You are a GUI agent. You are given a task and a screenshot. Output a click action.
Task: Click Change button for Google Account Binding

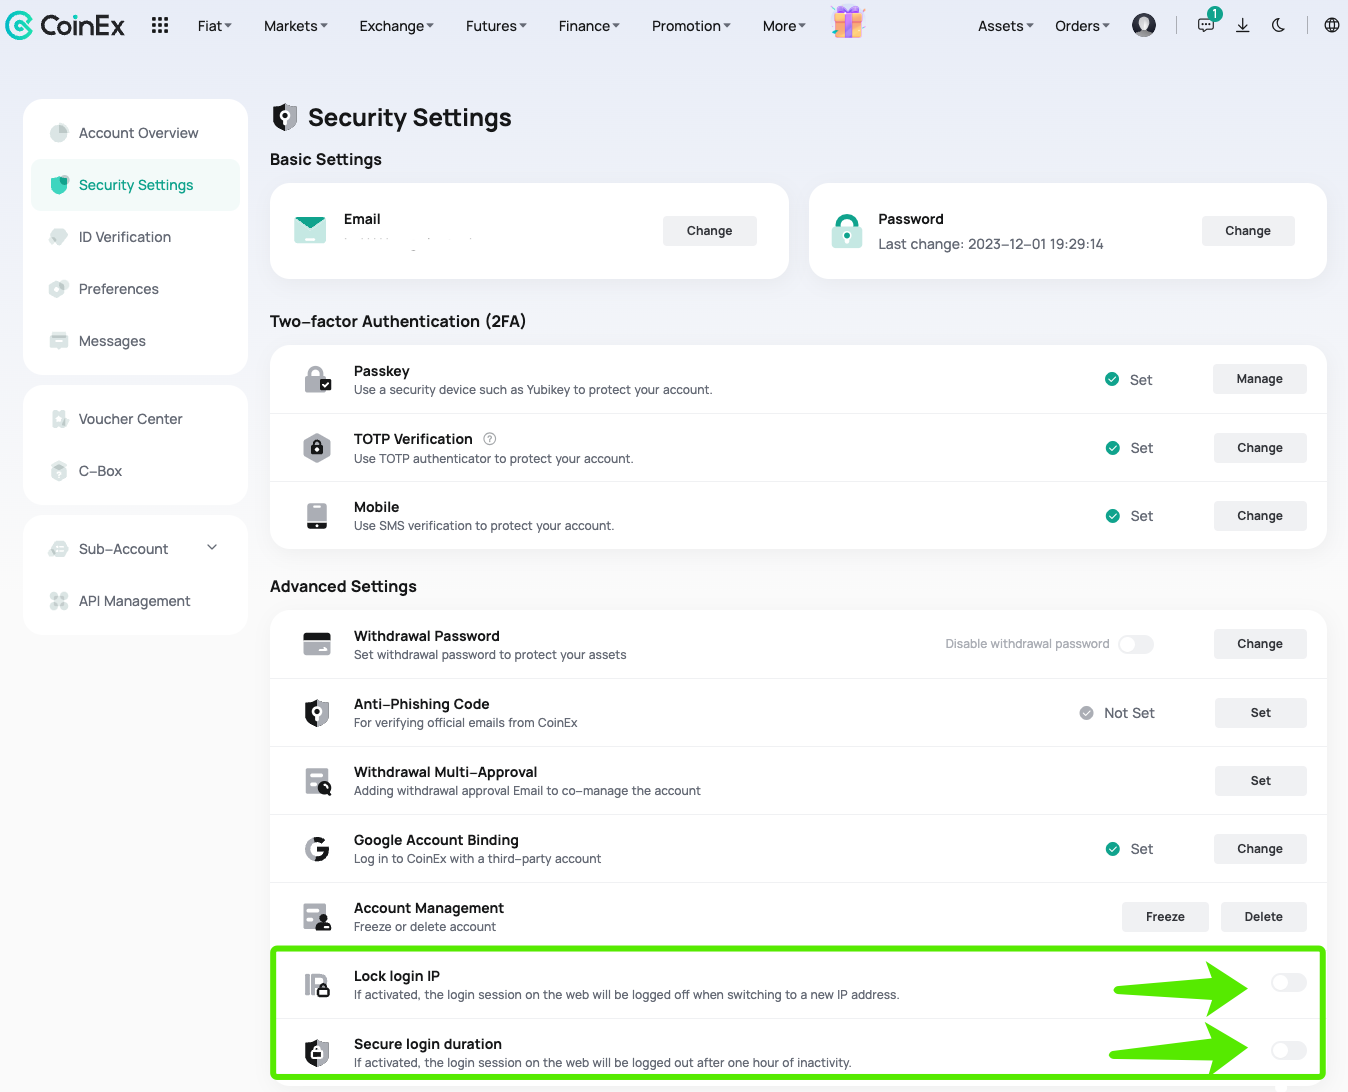pos(1260,849)
